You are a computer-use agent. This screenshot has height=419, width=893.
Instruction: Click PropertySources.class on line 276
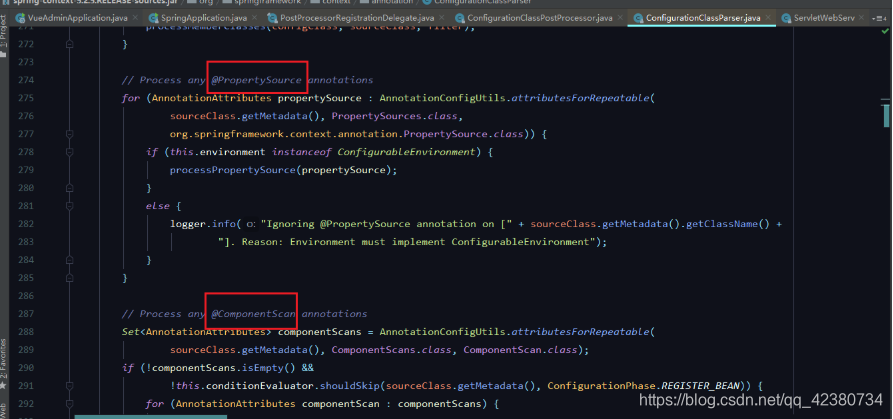pos(395,116)
